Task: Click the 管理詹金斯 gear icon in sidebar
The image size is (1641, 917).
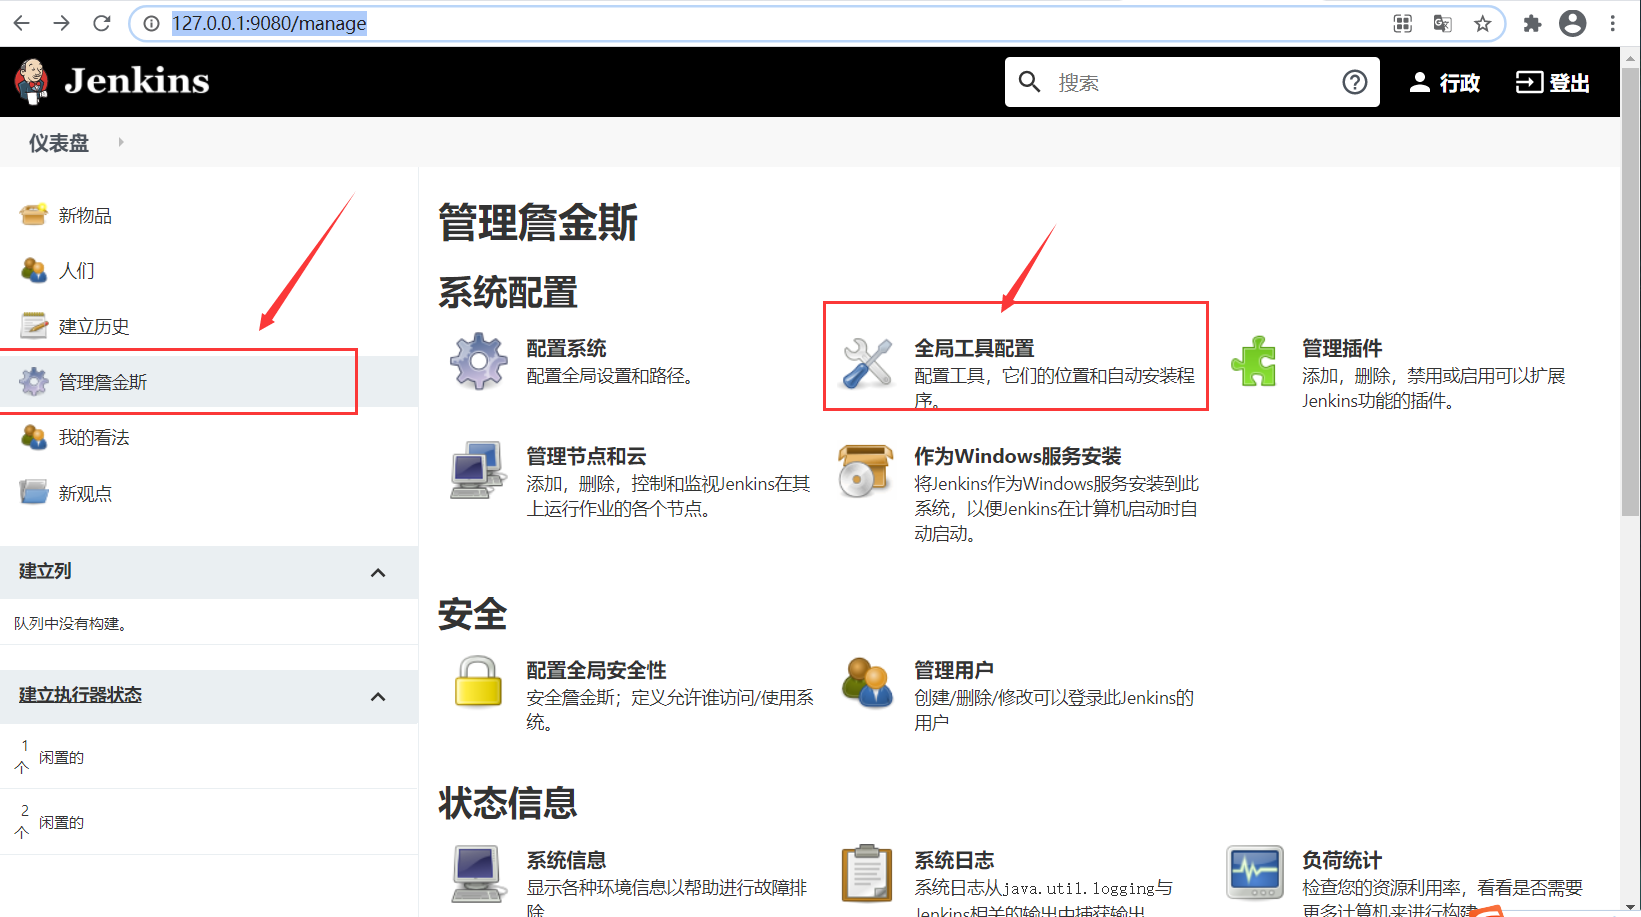Action: pos(33,381)
